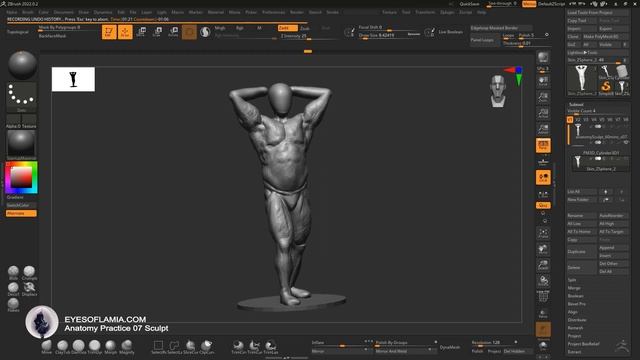640x360 pixels.
Task: Activate the Edit mode button
Action: point(109,32)
